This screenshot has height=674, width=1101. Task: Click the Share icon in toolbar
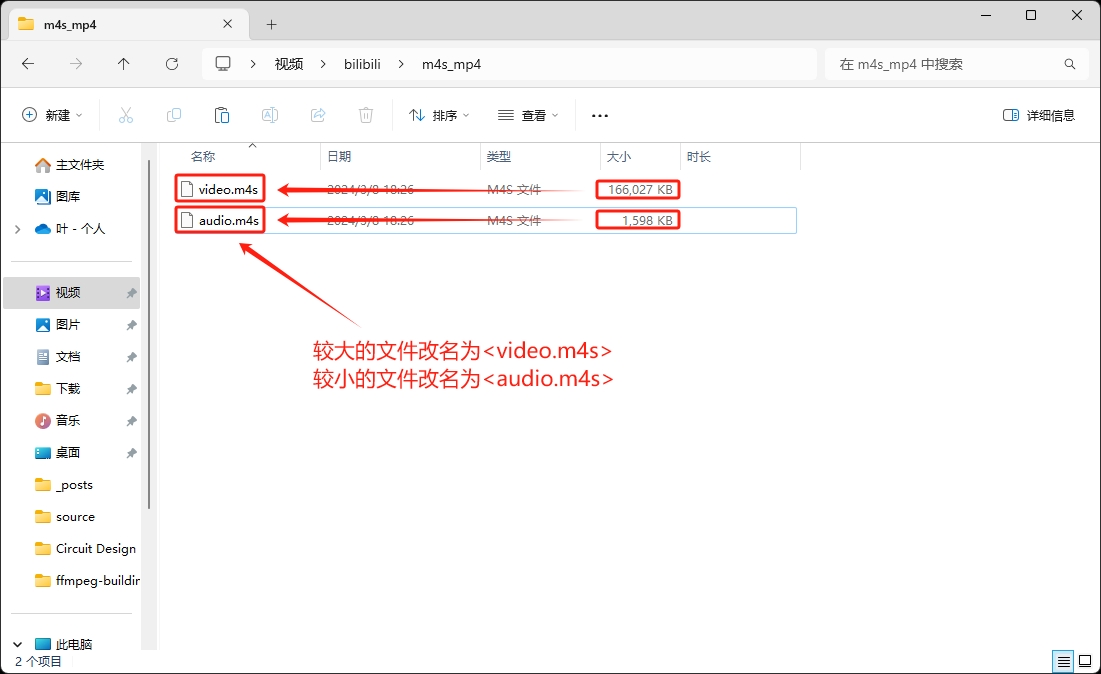[318, 115]
